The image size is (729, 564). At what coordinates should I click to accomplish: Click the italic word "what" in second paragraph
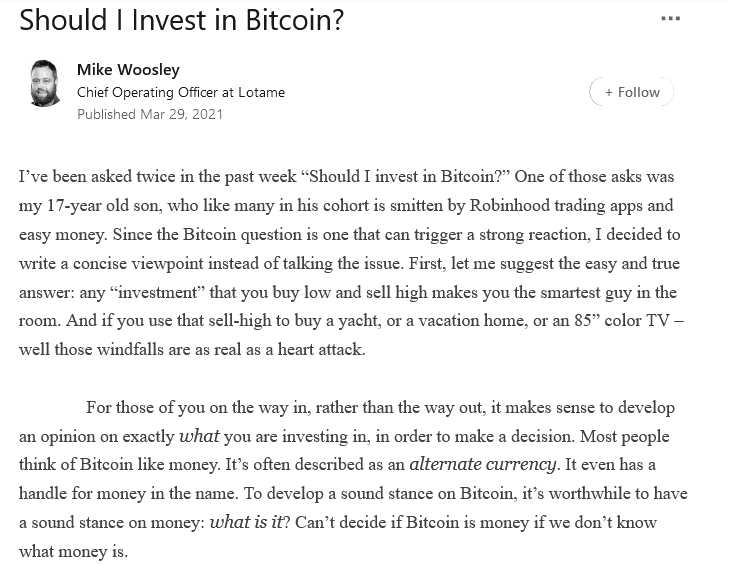pos(199,436)
